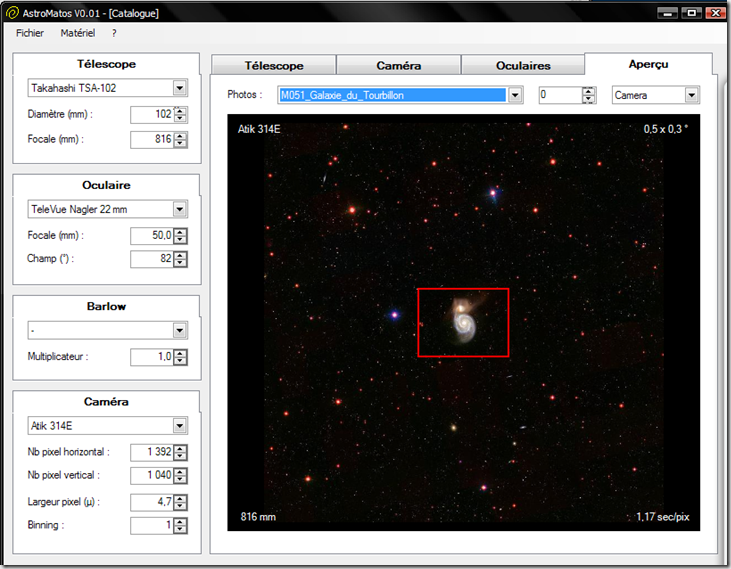Expand the Takahashi TSA-102 telescope dropdown
This screenshot has width=731, height=569.
[179, 88]
